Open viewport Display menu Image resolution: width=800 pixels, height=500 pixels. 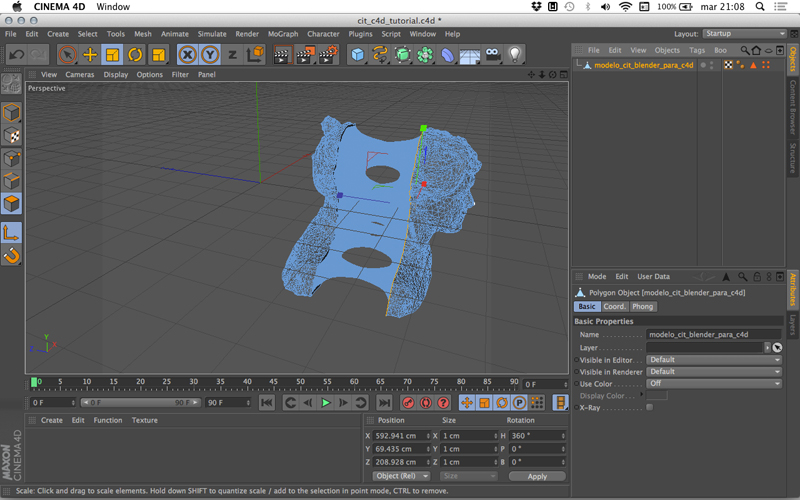116,74
